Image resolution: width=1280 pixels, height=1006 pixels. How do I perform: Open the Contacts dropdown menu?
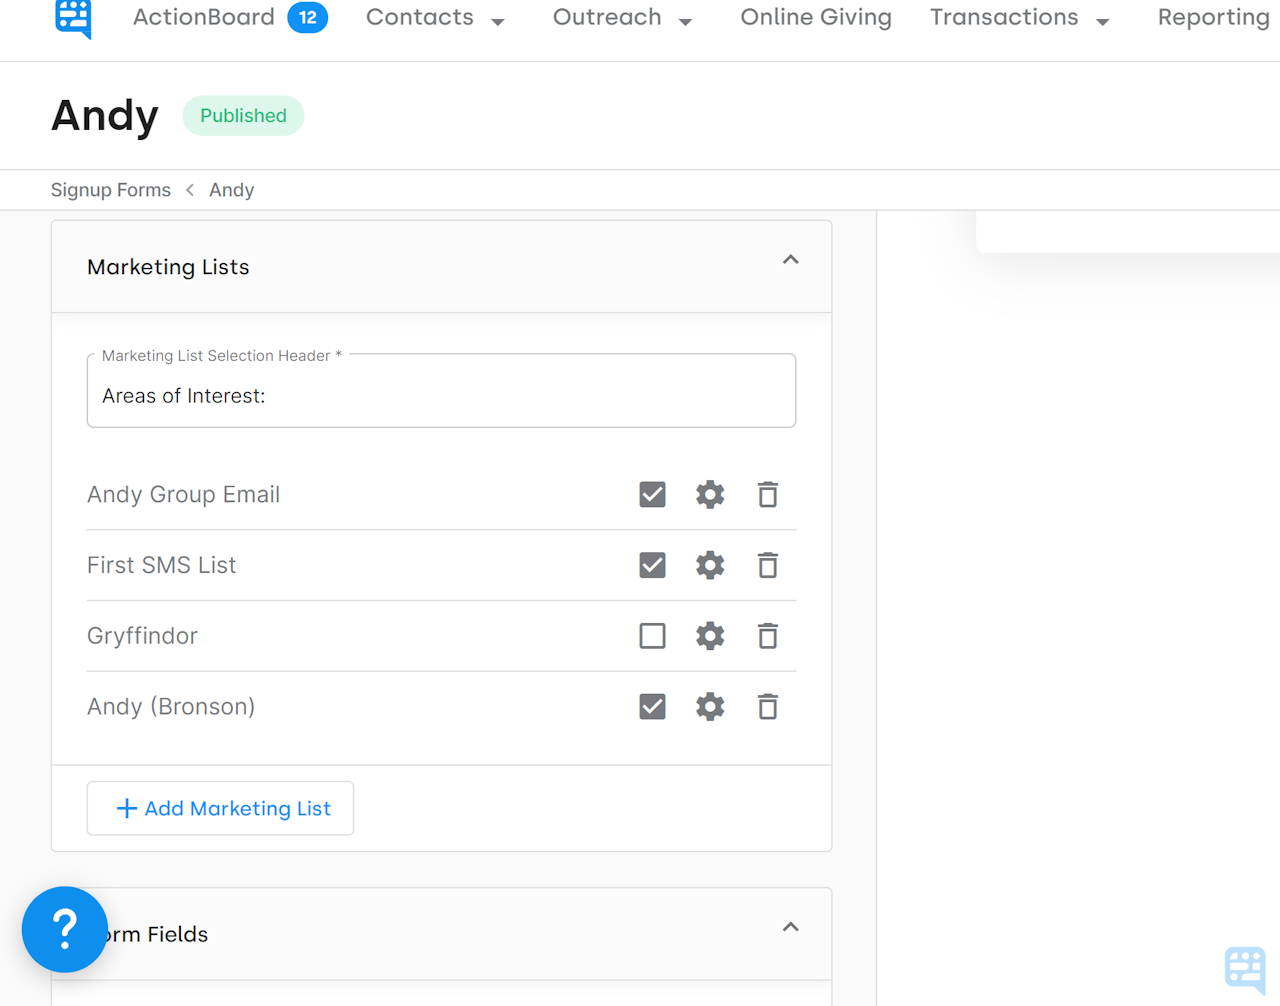click(x=436, y=17)
